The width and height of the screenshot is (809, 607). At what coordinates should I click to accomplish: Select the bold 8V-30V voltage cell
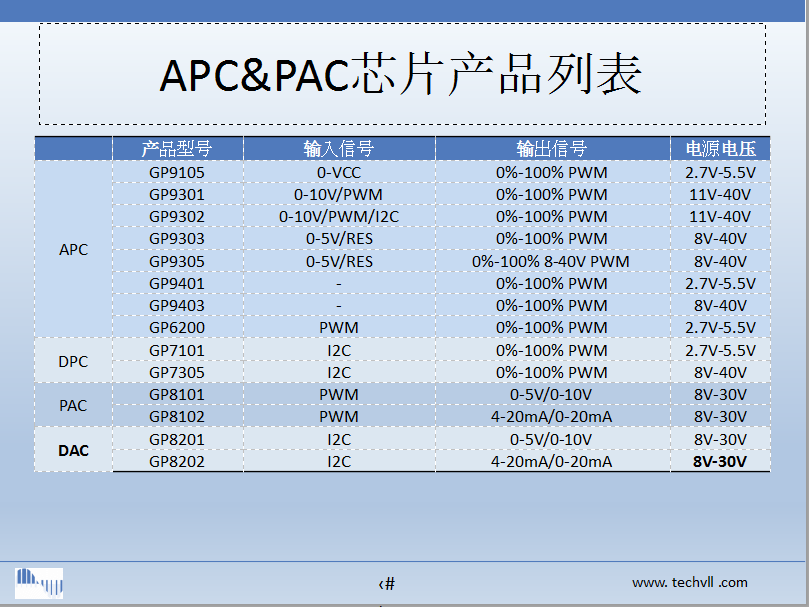click(x=720, y=461)
